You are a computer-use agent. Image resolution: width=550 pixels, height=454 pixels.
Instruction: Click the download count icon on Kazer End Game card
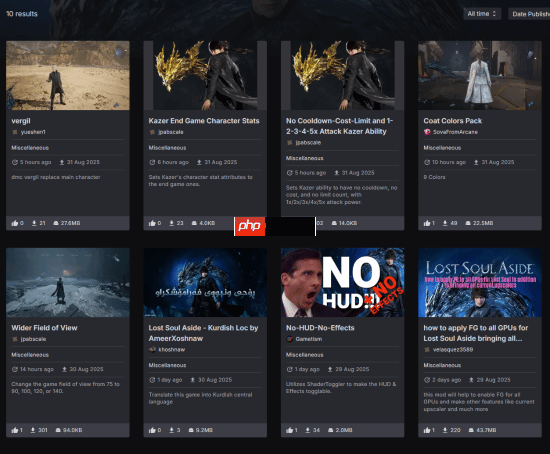pyautogui.click(x=172, y=223)
